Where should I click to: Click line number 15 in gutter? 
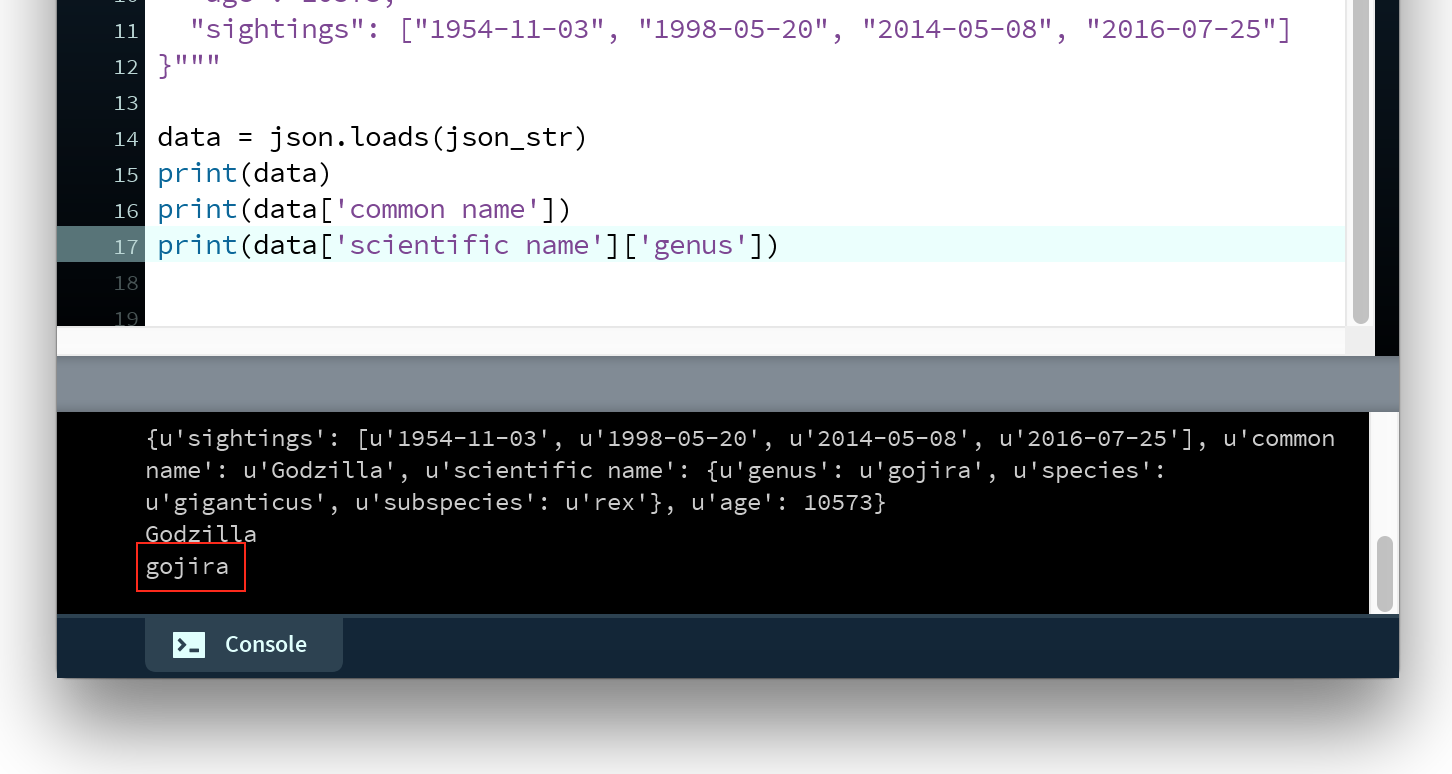click(125, 174)
